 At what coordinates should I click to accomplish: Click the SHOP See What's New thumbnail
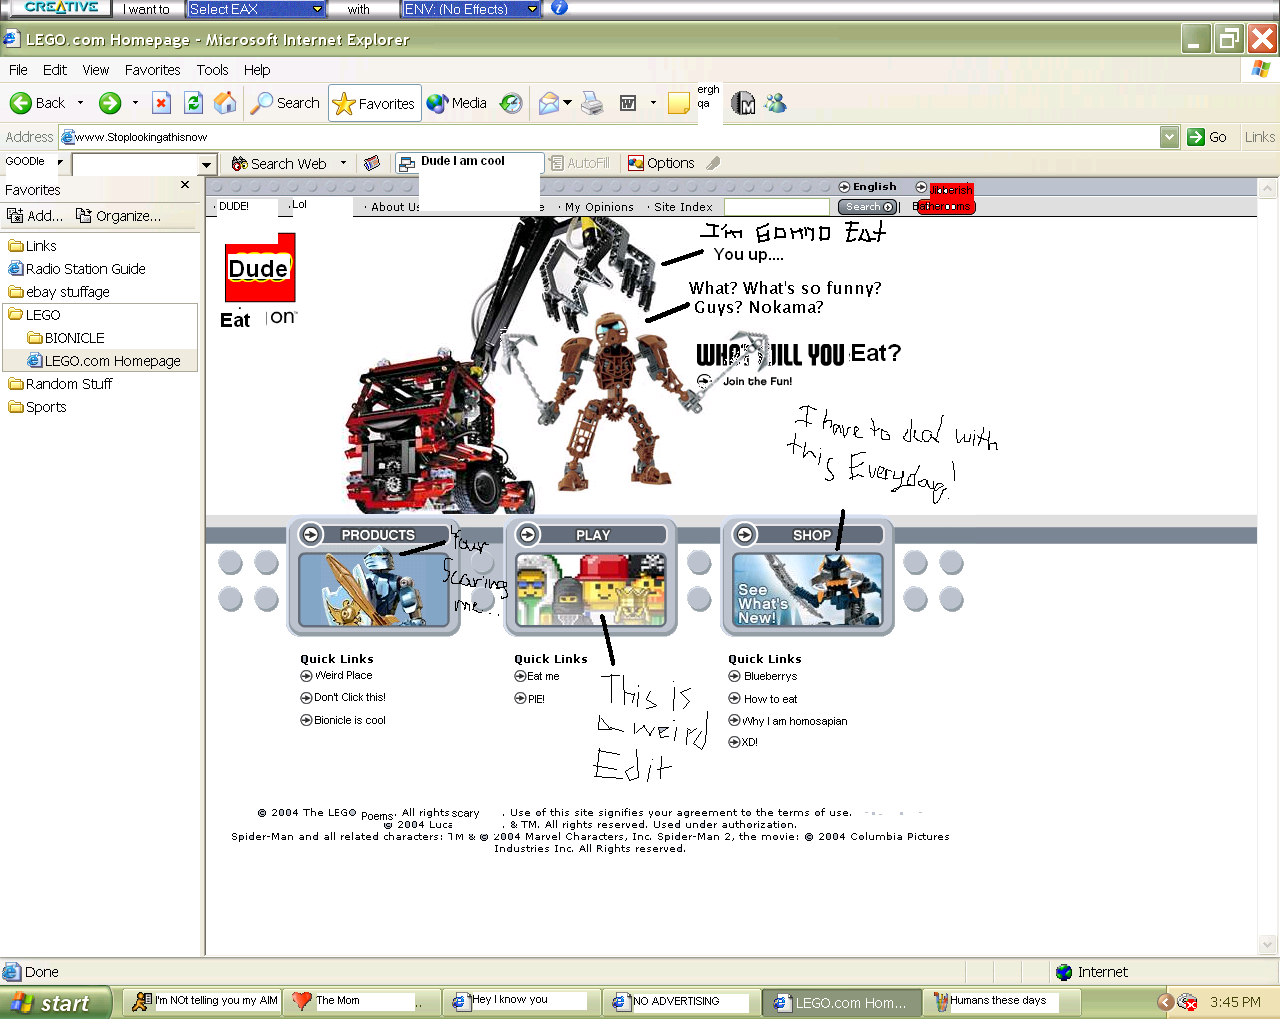(x=808, y=590)
